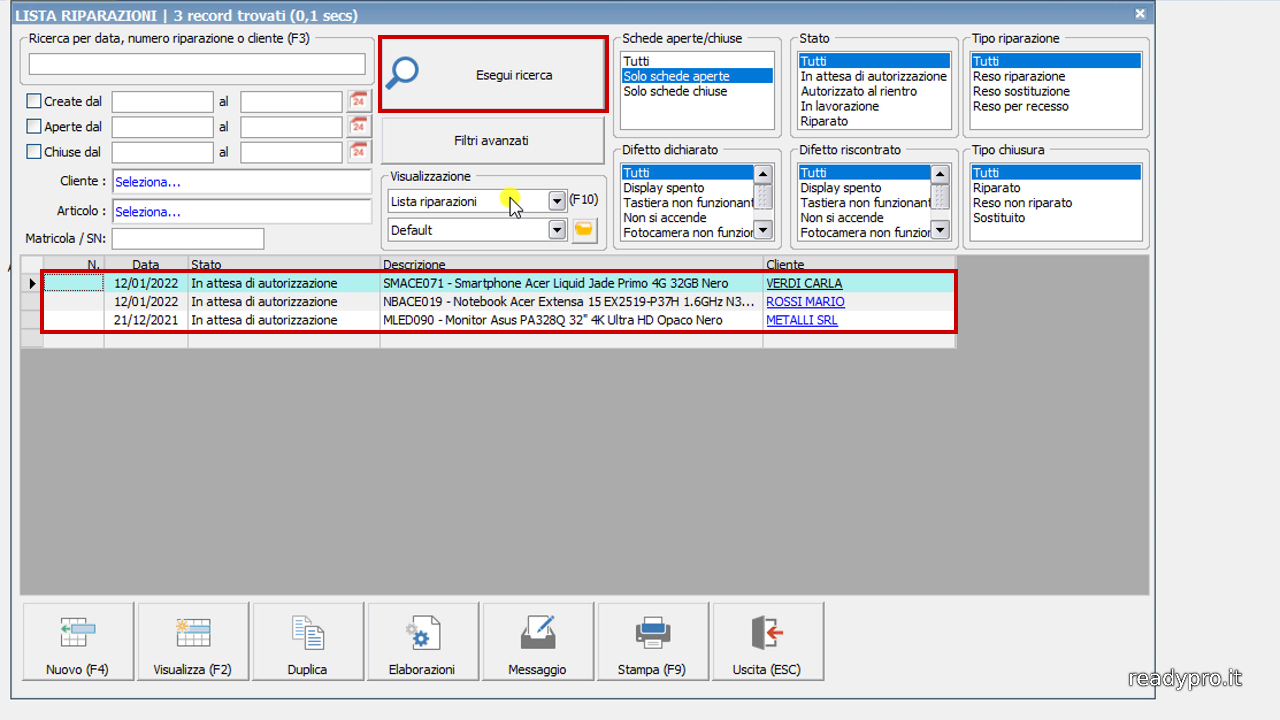
Task: Open Elaborazioni gear icon button
Action: tap(422, 641)
